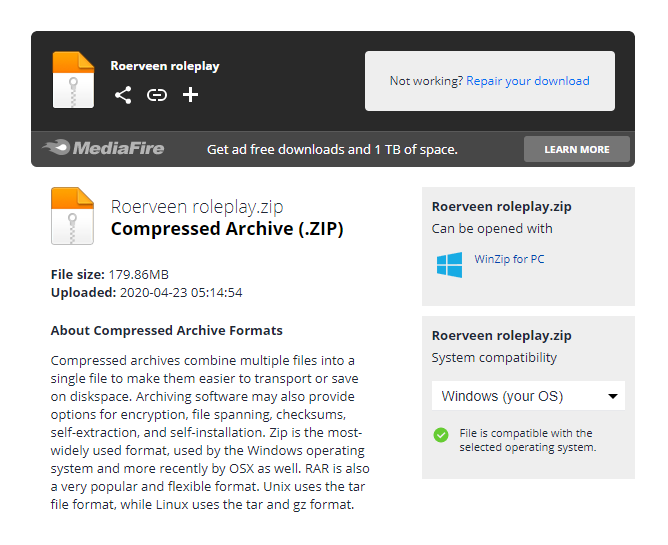This screenshot has width=668, height=545.
Task: Click the MediaFire logo
Action: pos(103,149)
